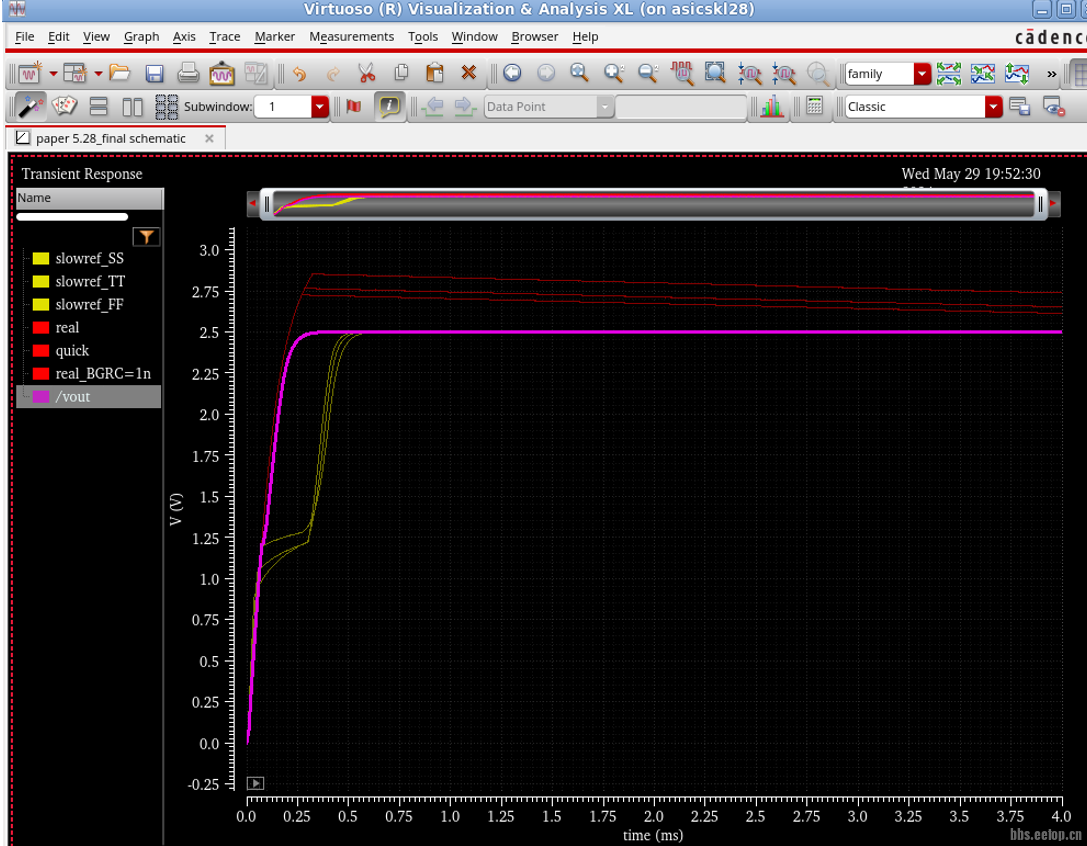Open the Graph menu
This screenshot has height=846, width=1087.
click(141, 37)
